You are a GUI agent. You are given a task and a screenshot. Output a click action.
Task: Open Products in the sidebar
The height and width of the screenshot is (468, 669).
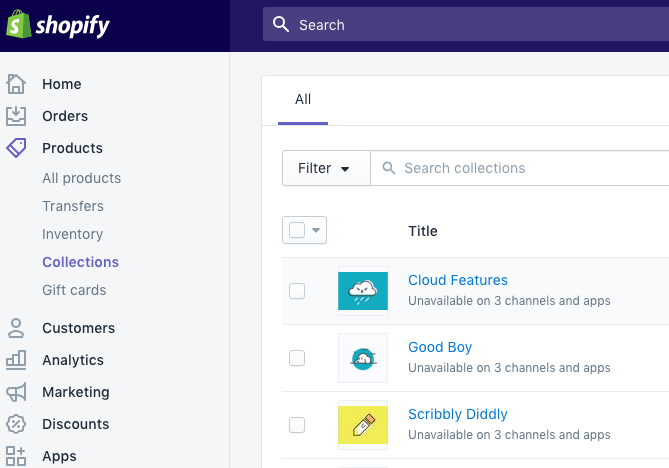coord(72,148)
